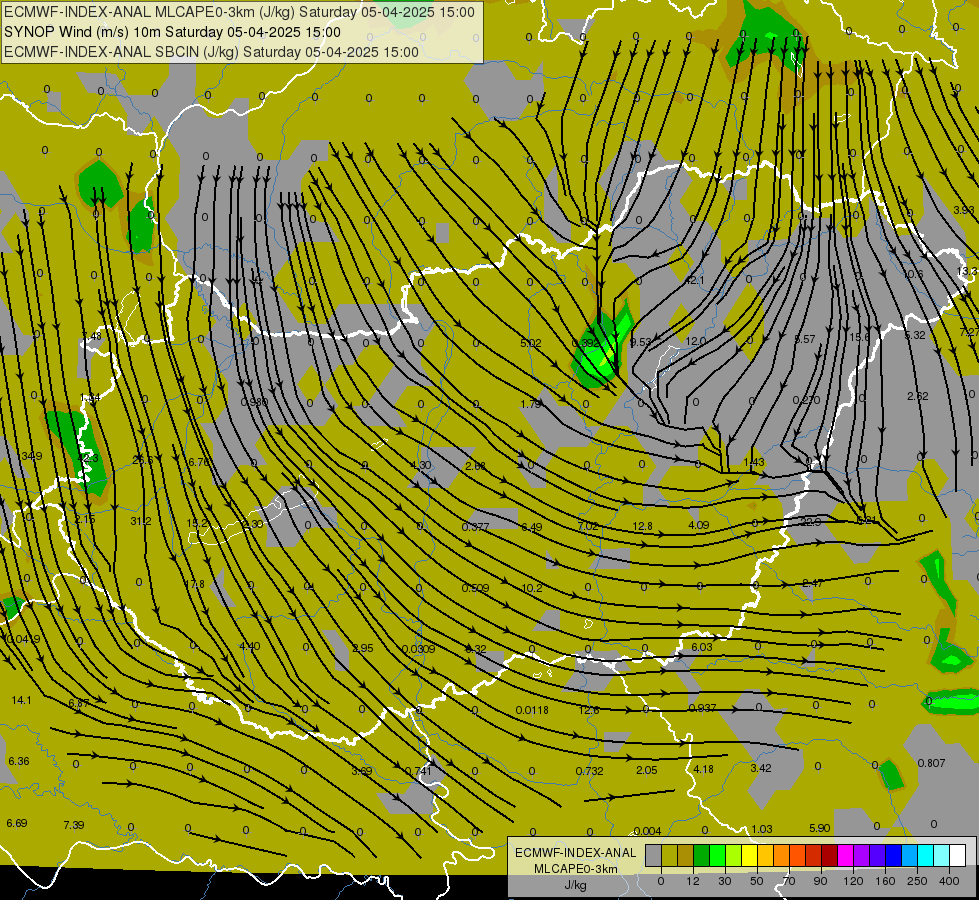This screenshot has height=900, width=979.
Task: Click the legend's MLCAPE0-3km label
Action: (x=575, y=869)
